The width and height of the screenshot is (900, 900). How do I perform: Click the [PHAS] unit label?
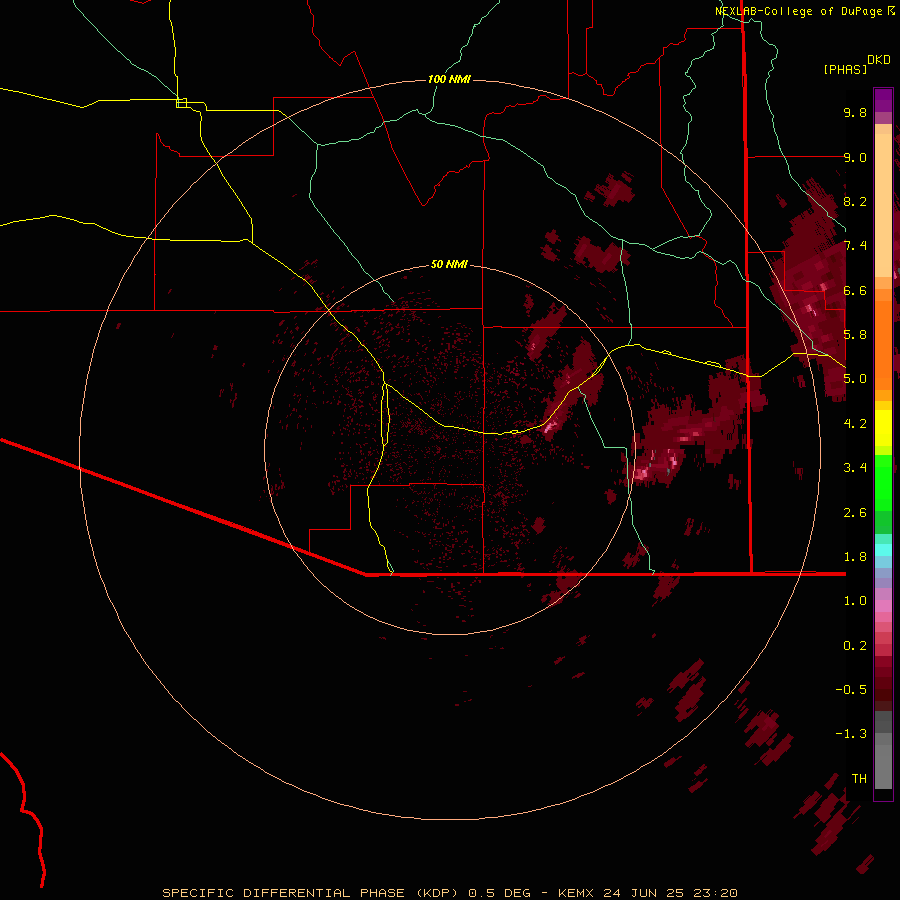click(845, 69)
